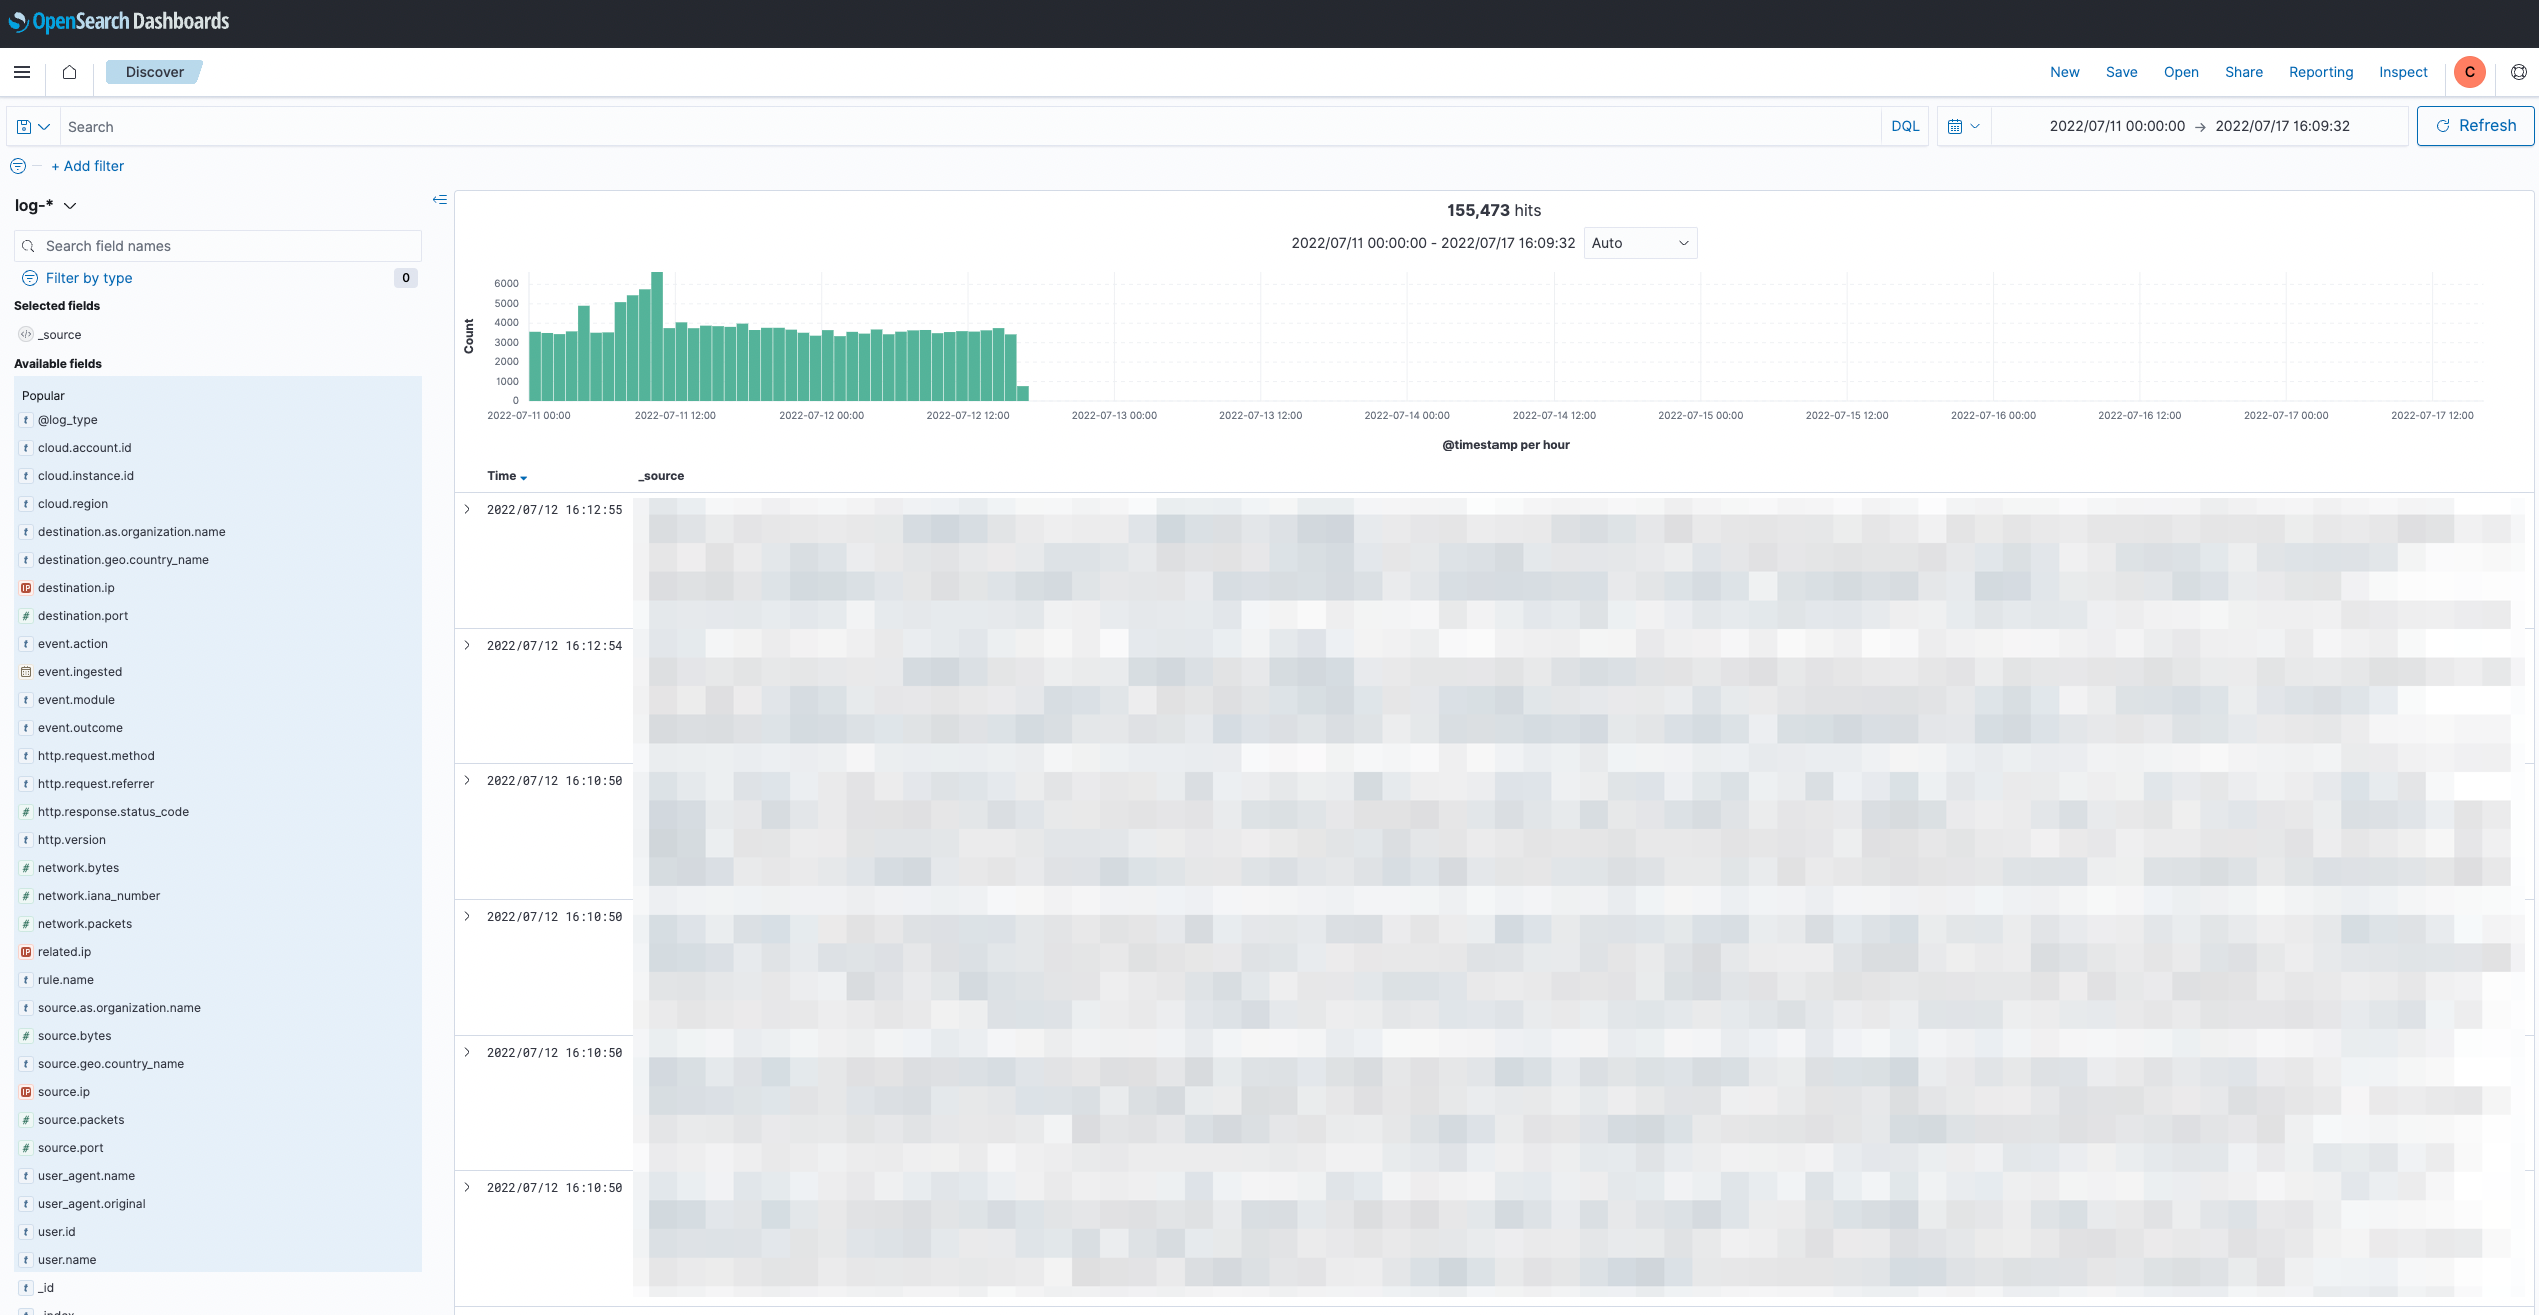Collapse the fields sidebar
2539x1315 pixels.
coord(440,200)
